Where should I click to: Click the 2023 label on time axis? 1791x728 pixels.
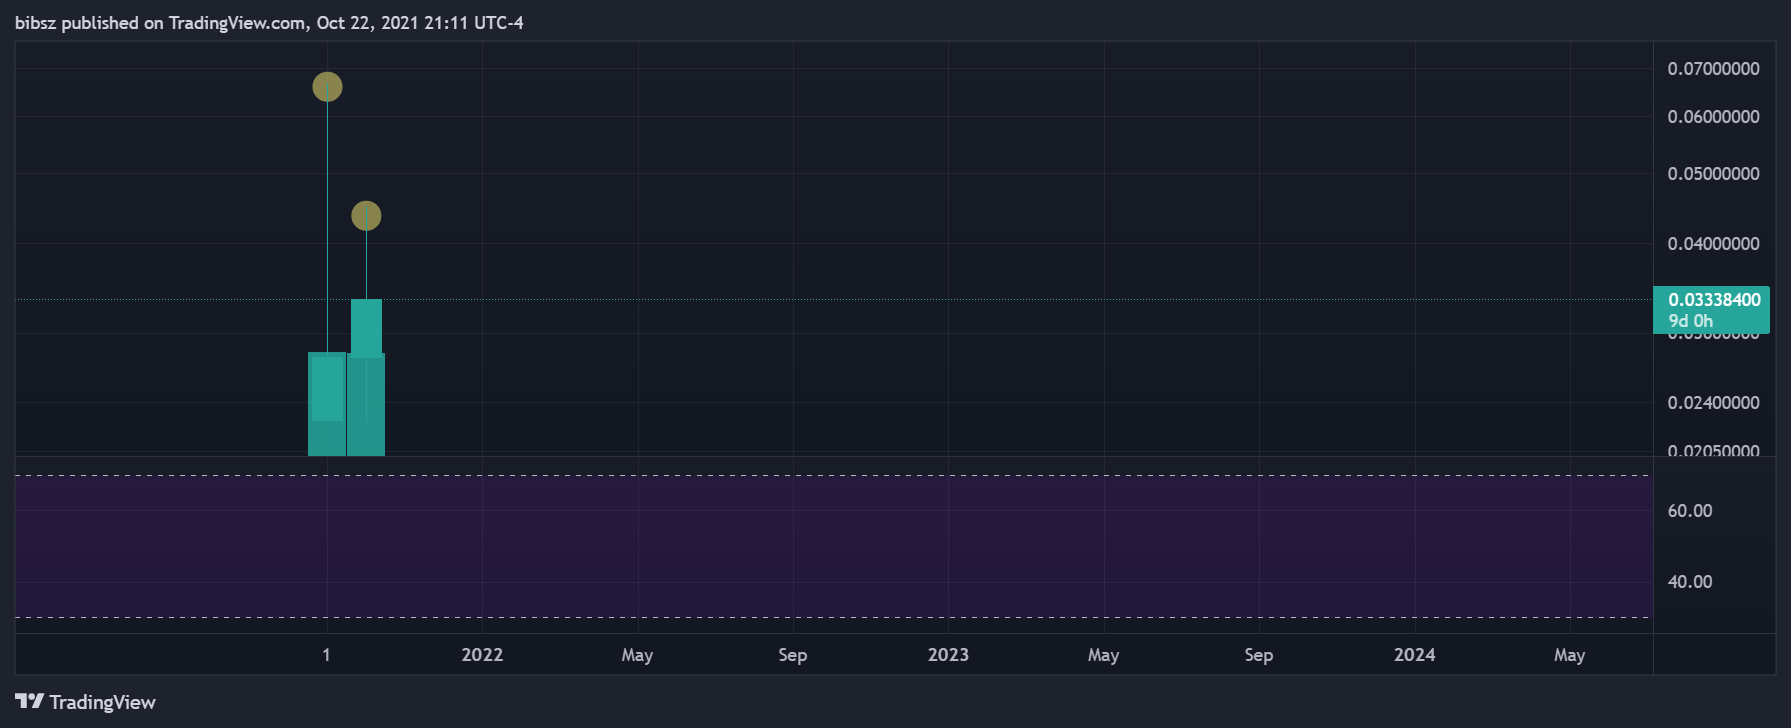click(x=948, y=655)
